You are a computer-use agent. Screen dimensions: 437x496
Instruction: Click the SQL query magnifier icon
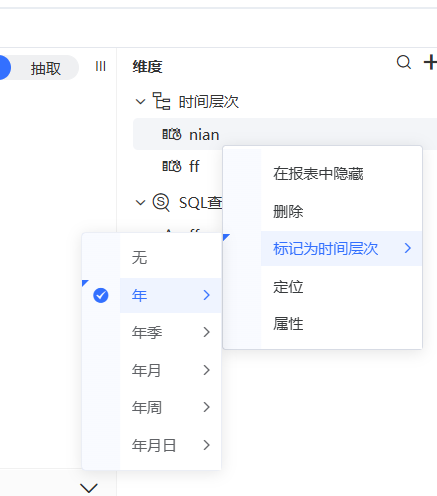click(x=161, y=202)
